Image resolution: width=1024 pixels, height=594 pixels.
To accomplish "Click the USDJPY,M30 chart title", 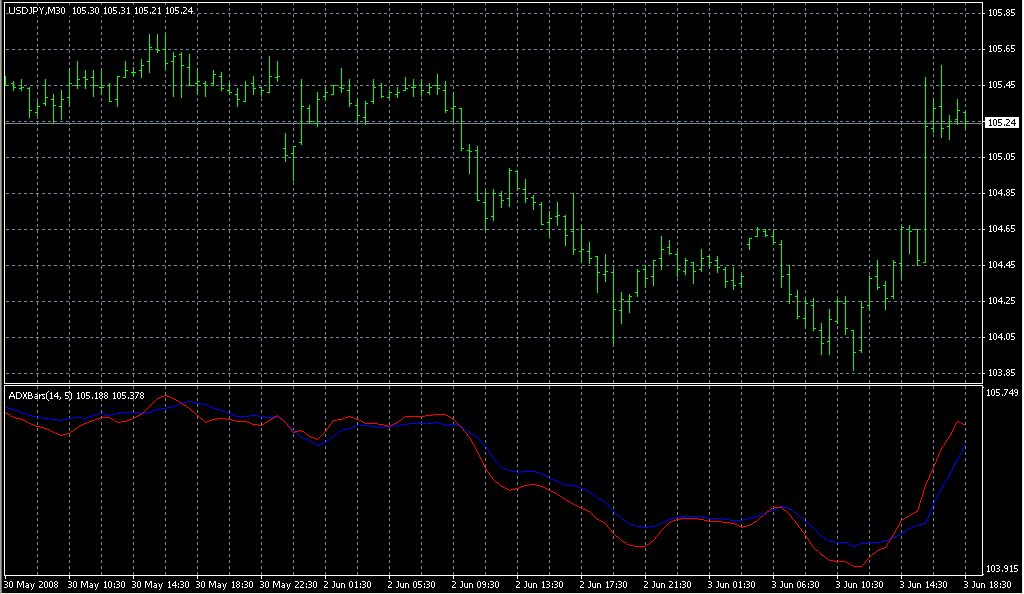I will tap(37, 10).
